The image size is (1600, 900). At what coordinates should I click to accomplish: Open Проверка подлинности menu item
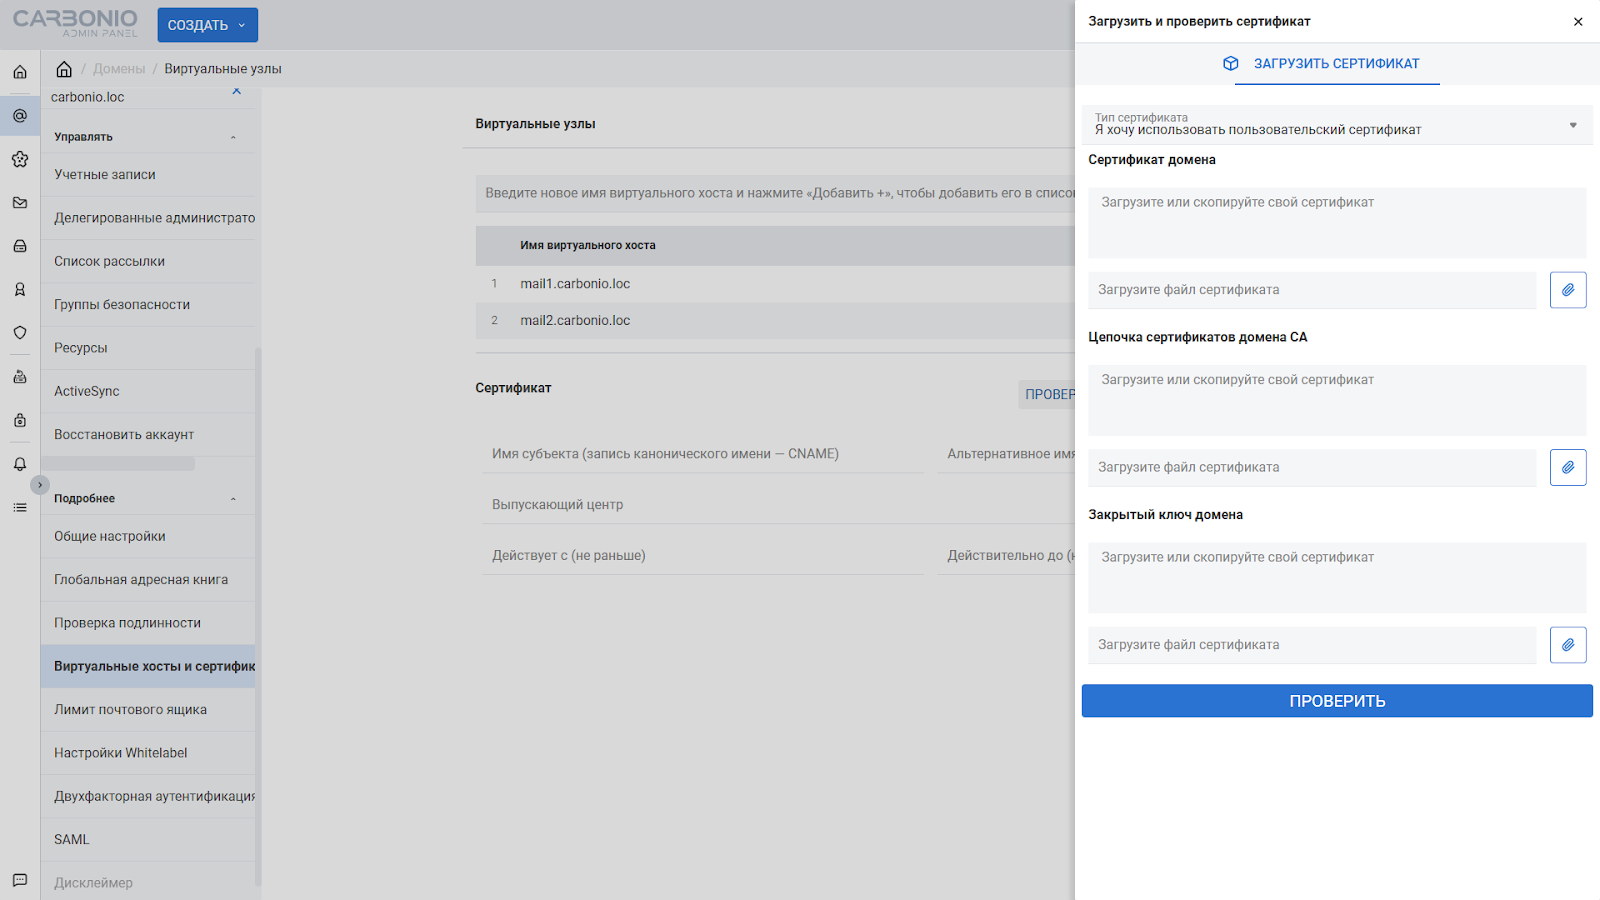click(x=148, y=623)
